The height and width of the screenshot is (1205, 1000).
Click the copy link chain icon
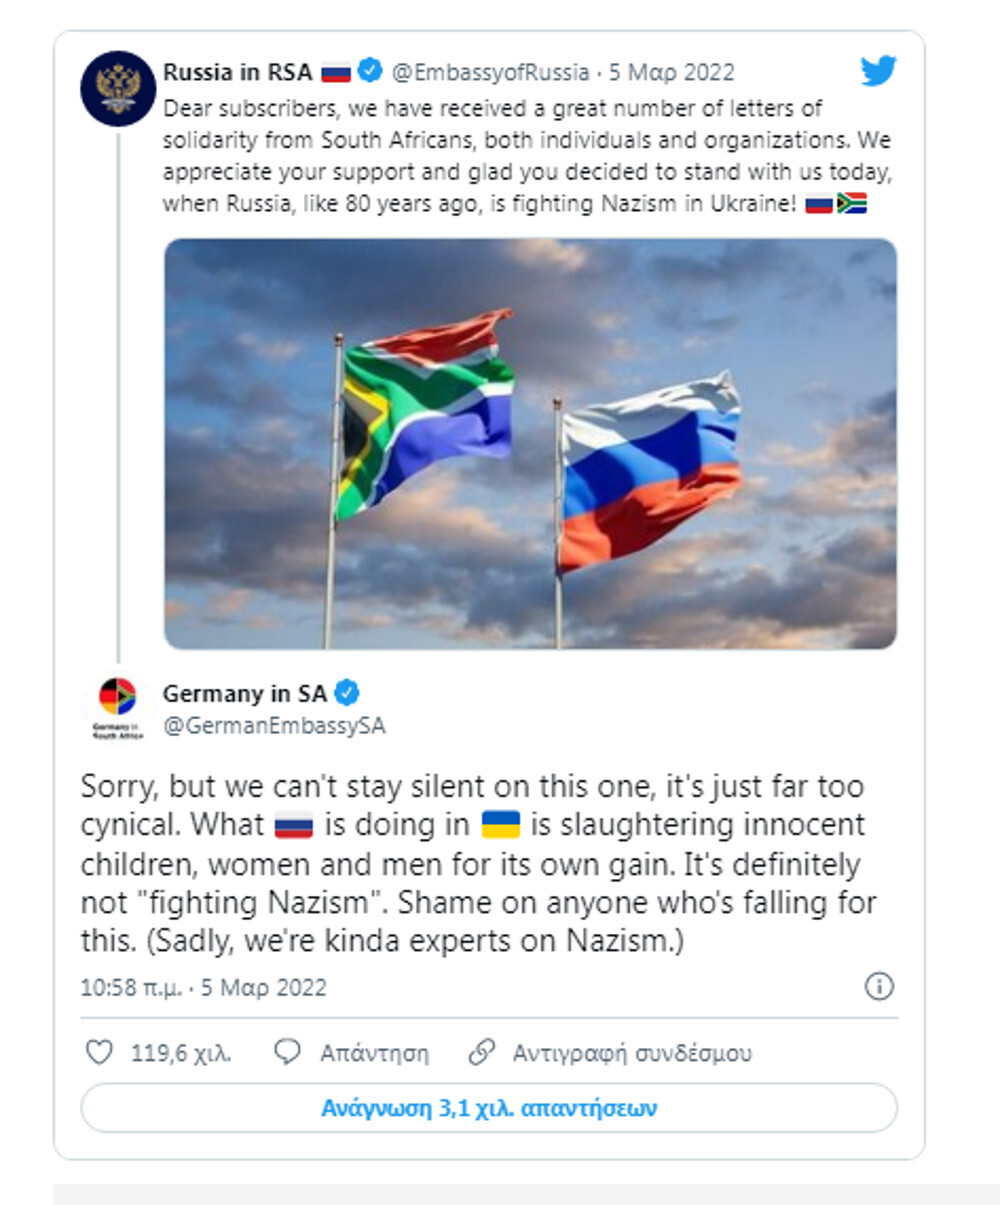[x=482, y=1052]
